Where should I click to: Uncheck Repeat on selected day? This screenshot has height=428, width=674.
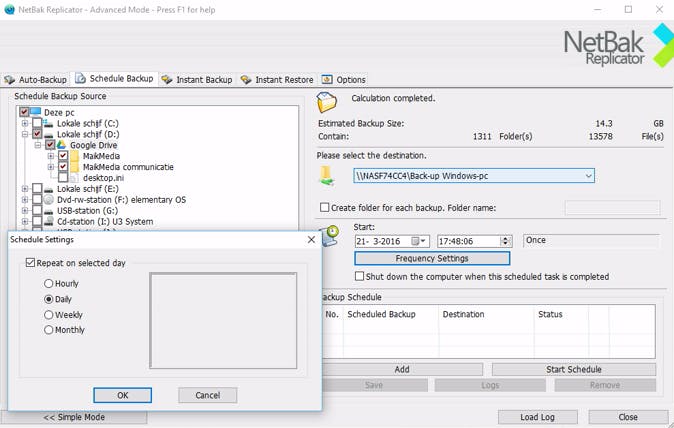pyautogui.click(x=30, y=263)
